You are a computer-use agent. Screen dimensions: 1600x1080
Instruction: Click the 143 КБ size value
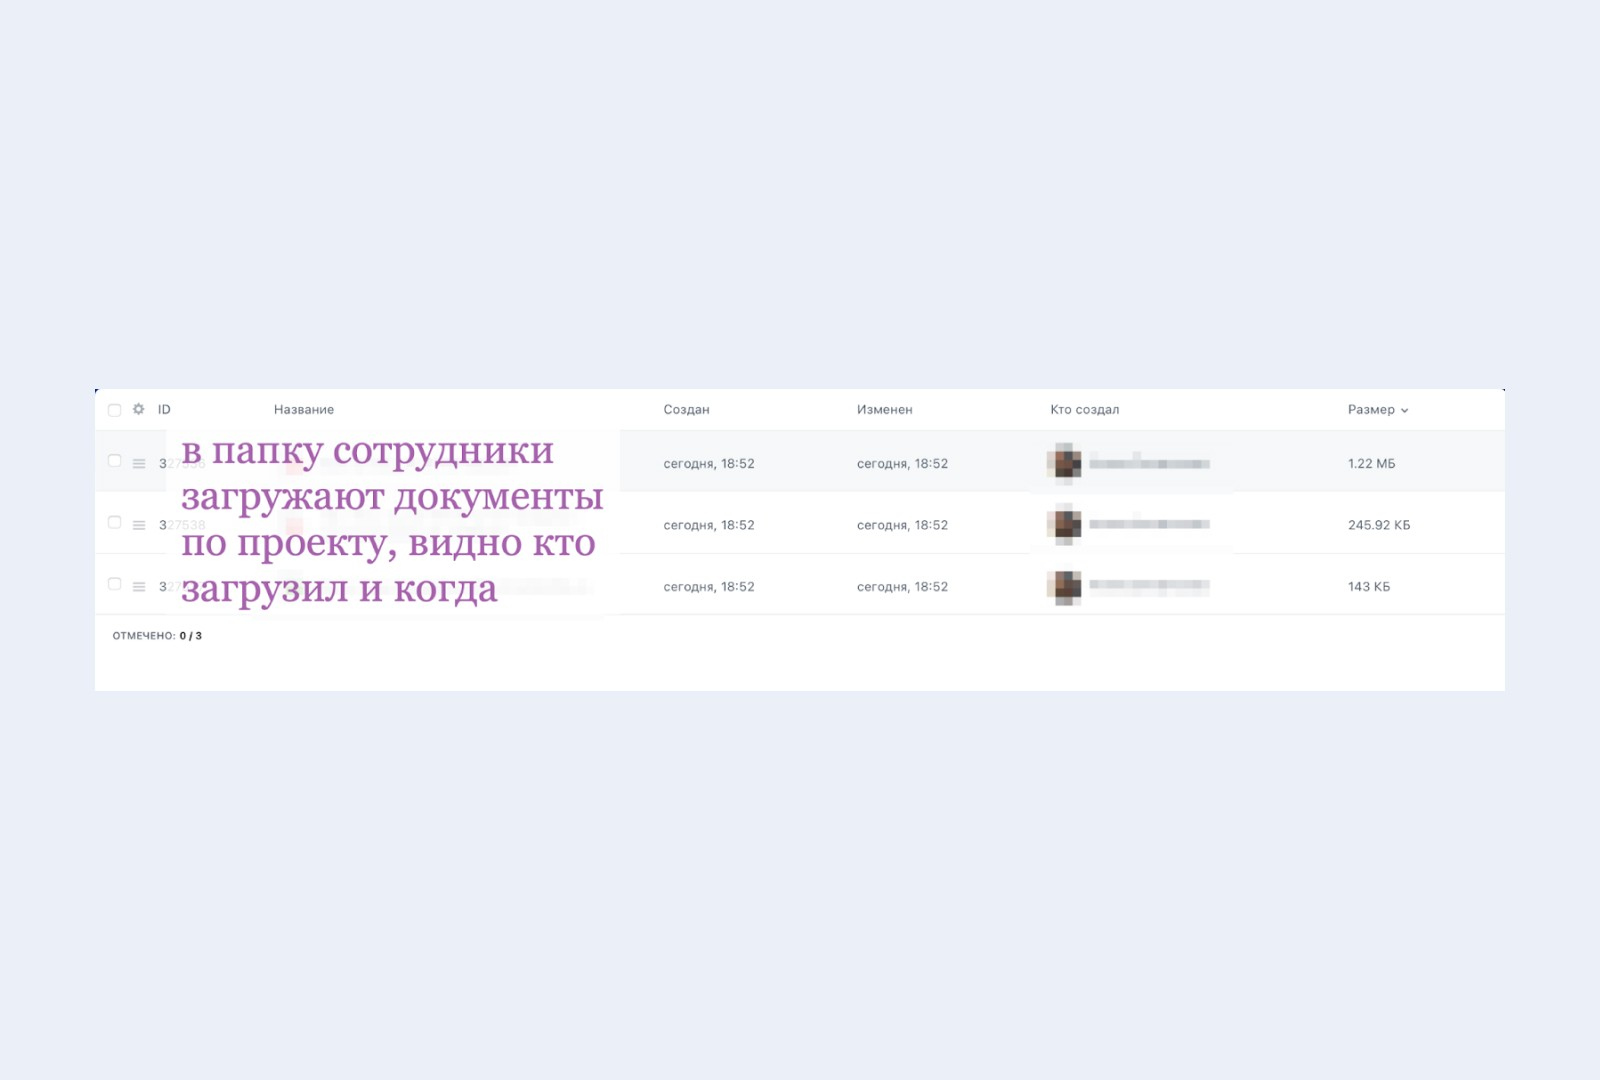(1369, 587)
